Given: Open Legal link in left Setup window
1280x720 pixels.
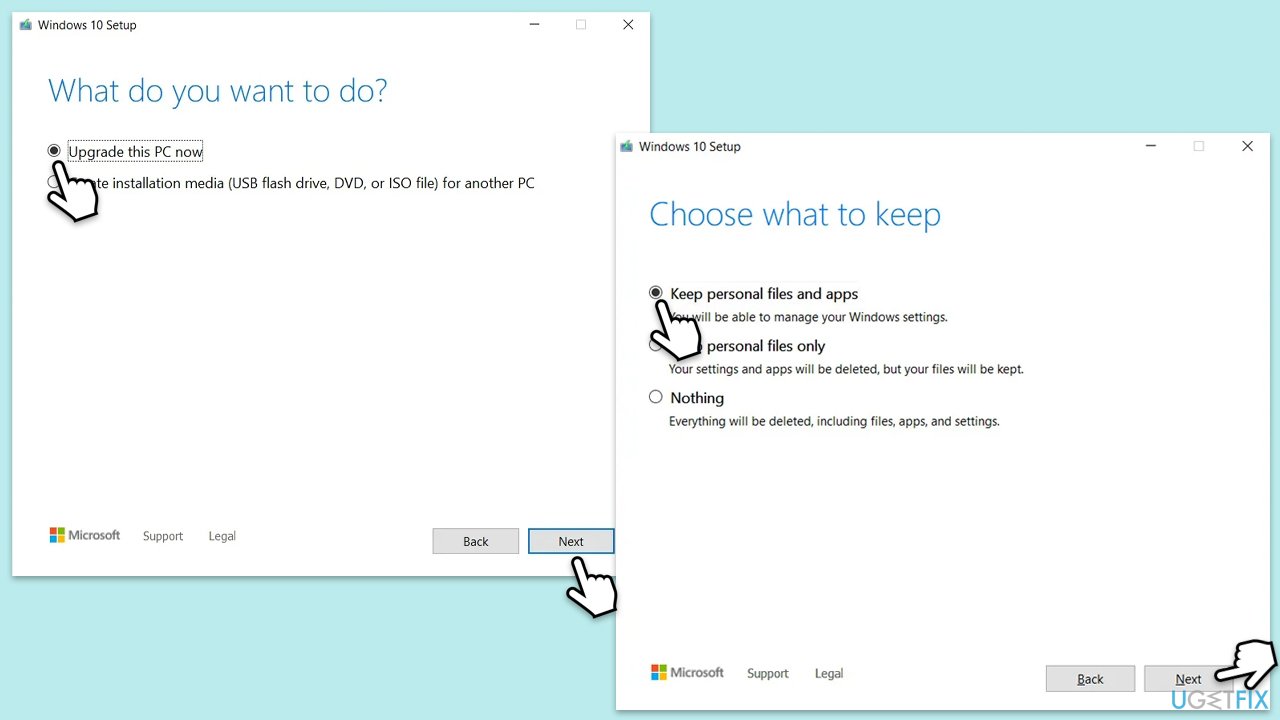Looking at the screenshot, I should [x=222, y=536].
